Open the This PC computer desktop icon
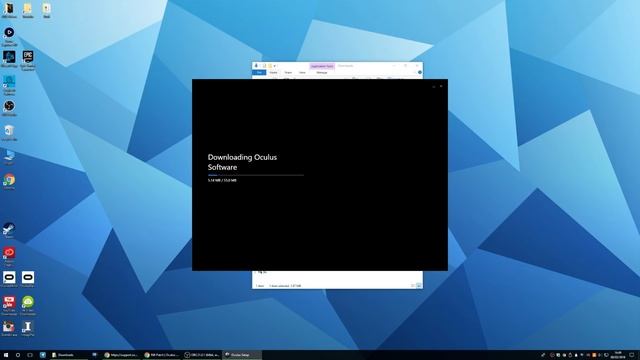The width and height of the screenshot is (640, 360). [x=9, y=157]
